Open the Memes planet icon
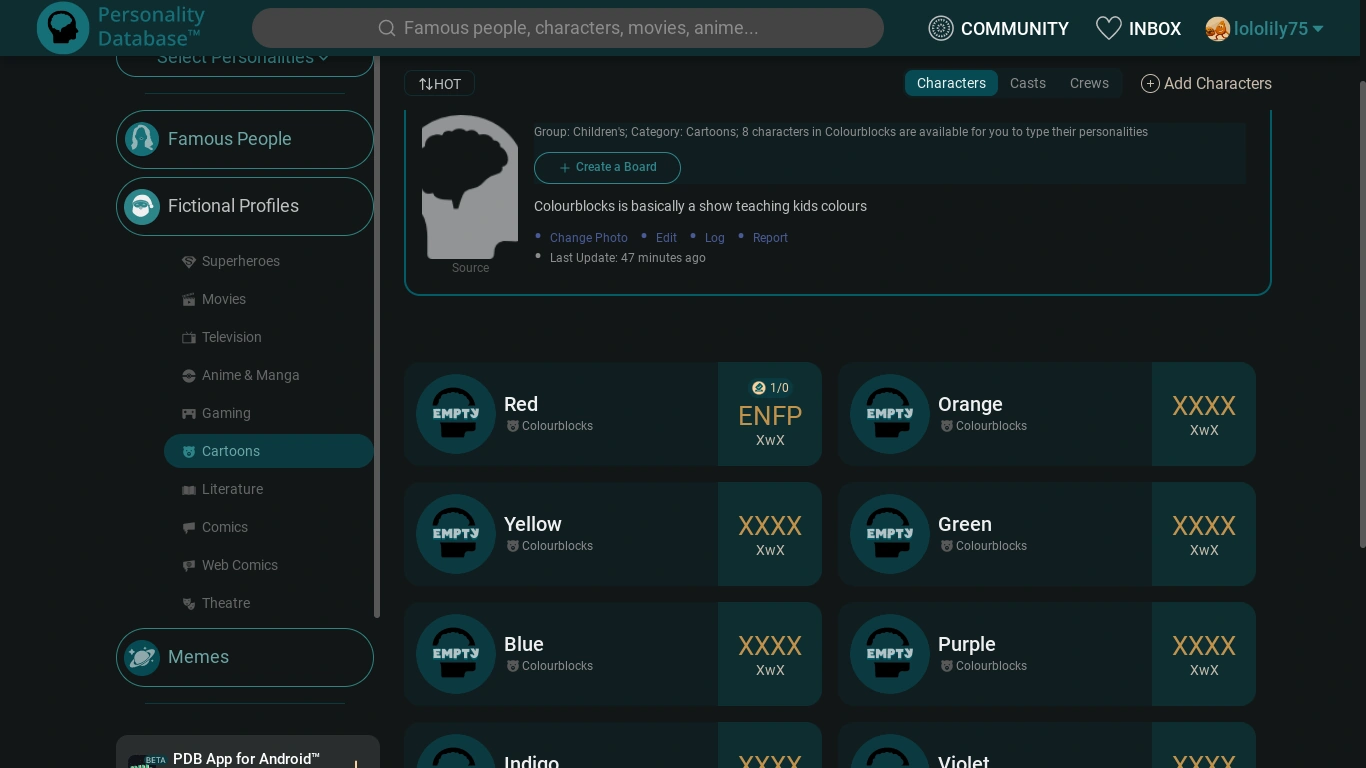1366x768 pixels. (x=142, y=657)
